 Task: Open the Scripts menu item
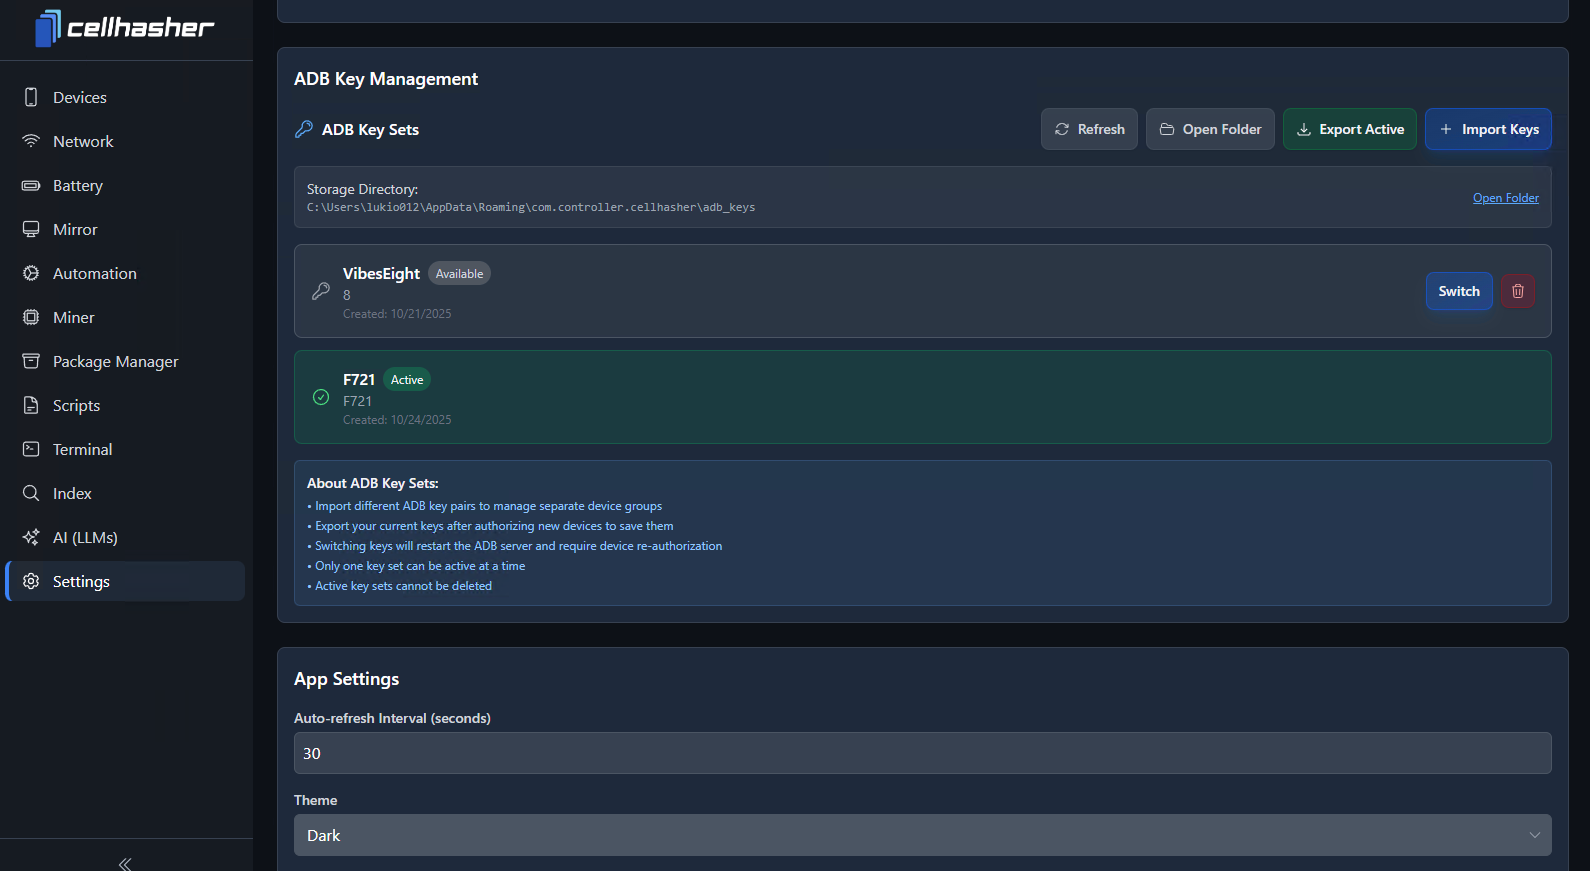(x=76, y=405)
